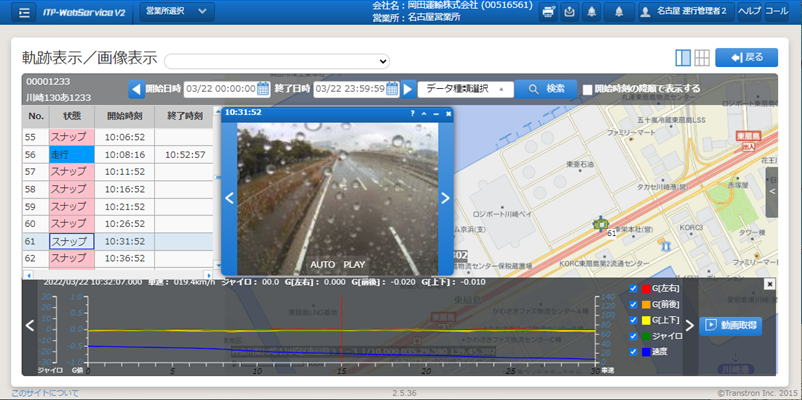Open the hamburger menu in the header
This screenshot has height=400, width=802.
click(x=24, y=11)
